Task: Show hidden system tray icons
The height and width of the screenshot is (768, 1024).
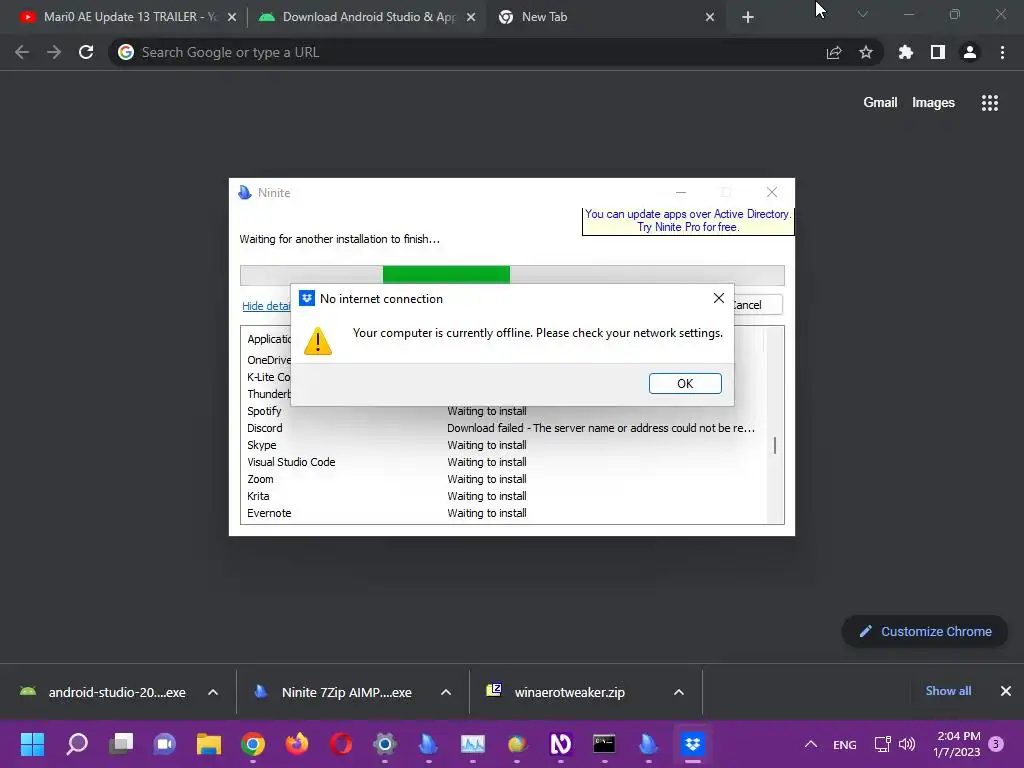Action: [x=810, y=744]
